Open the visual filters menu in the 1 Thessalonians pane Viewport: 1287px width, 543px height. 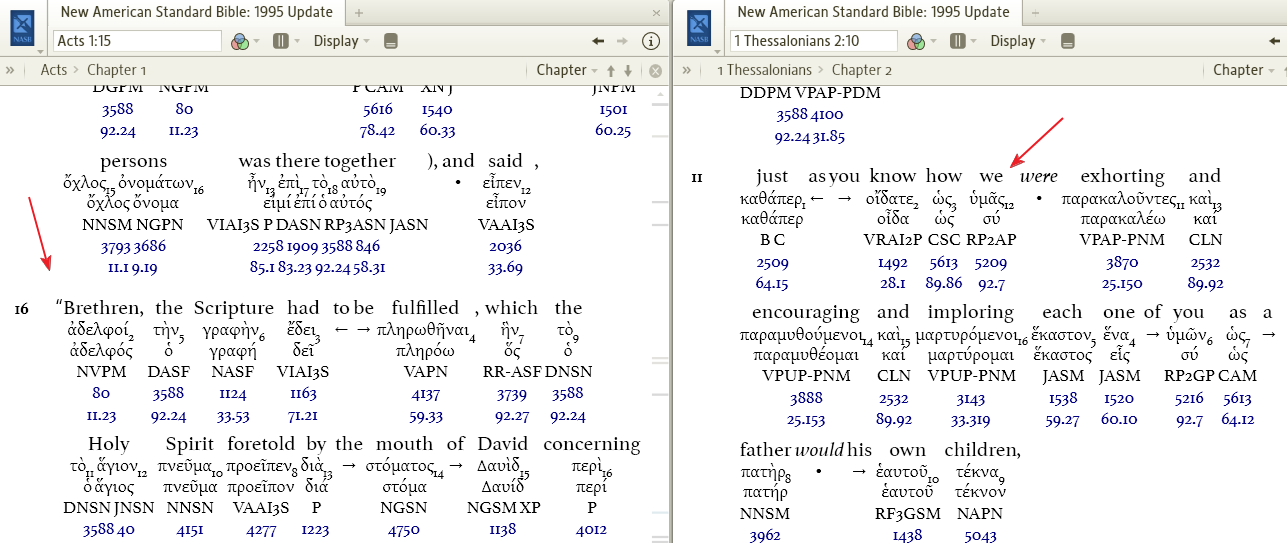pos(916,41)
